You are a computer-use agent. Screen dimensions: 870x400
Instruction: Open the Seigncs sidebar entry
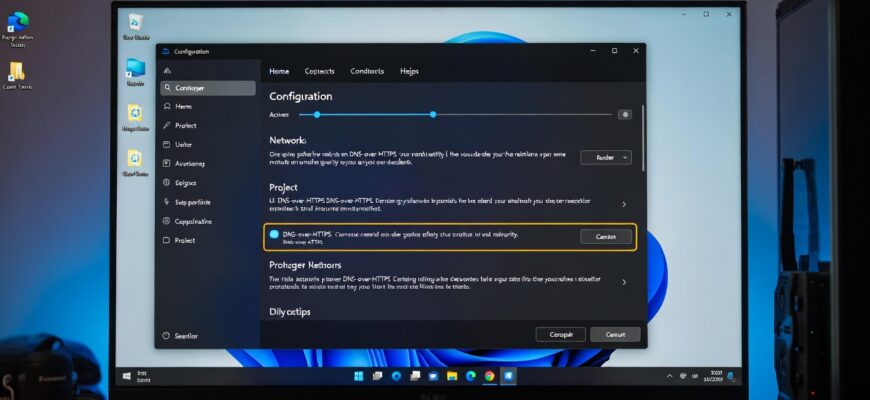pyautogui.click(x=208, y=183)
